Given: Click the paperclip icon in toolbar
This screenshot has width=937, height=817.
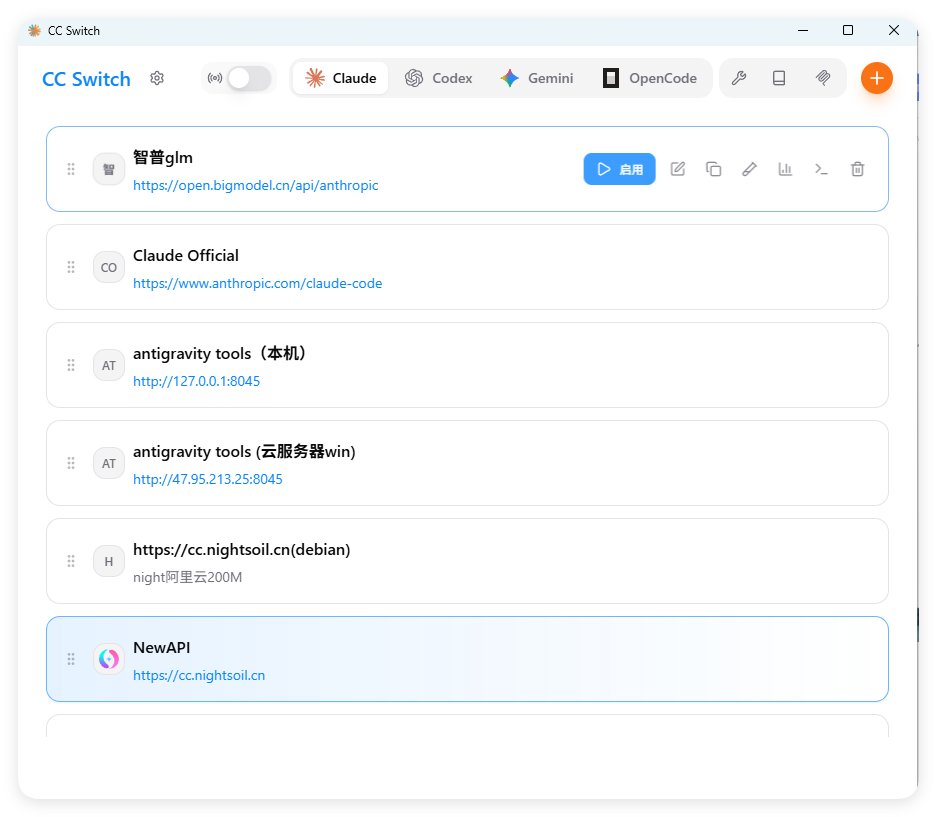Looking at the screenshot, I should [x=823, y=78].
